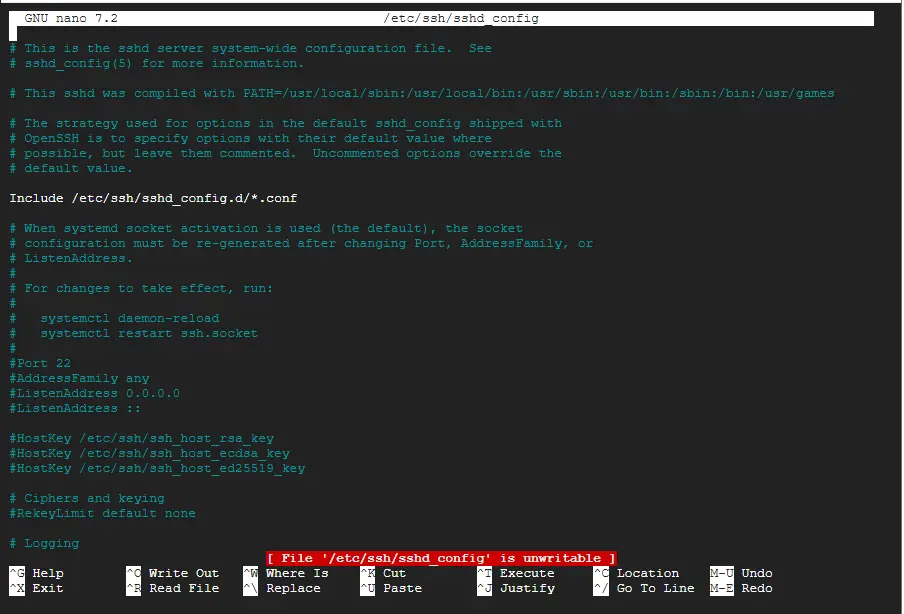Click the 'The strategy used for options' line
Viewport: 904px width, 614px height.
tap(285, 123)
